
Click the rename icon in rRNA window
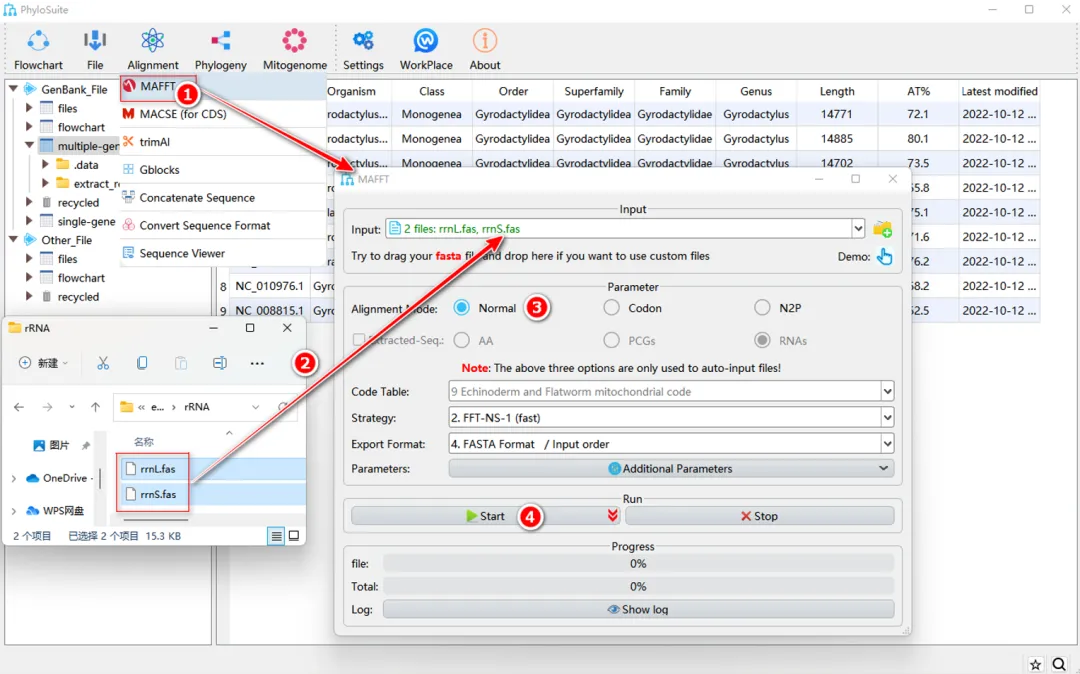[x=220, y=363]
